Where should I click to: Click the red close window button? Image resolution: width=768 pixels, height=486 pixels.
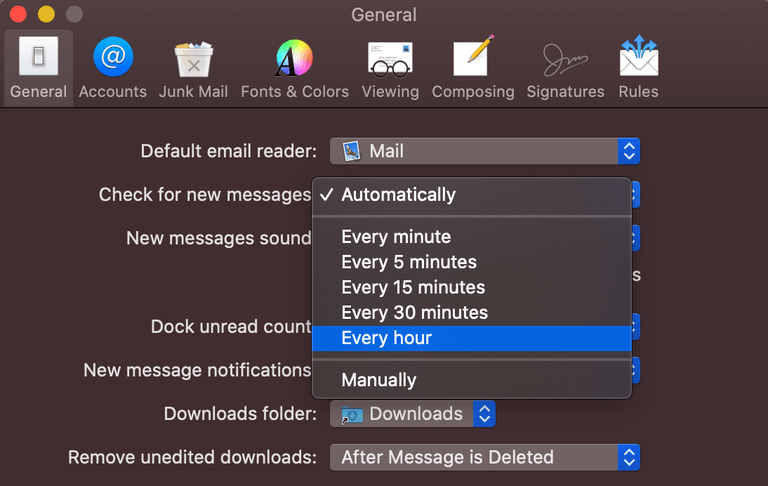tap(19, 15)
